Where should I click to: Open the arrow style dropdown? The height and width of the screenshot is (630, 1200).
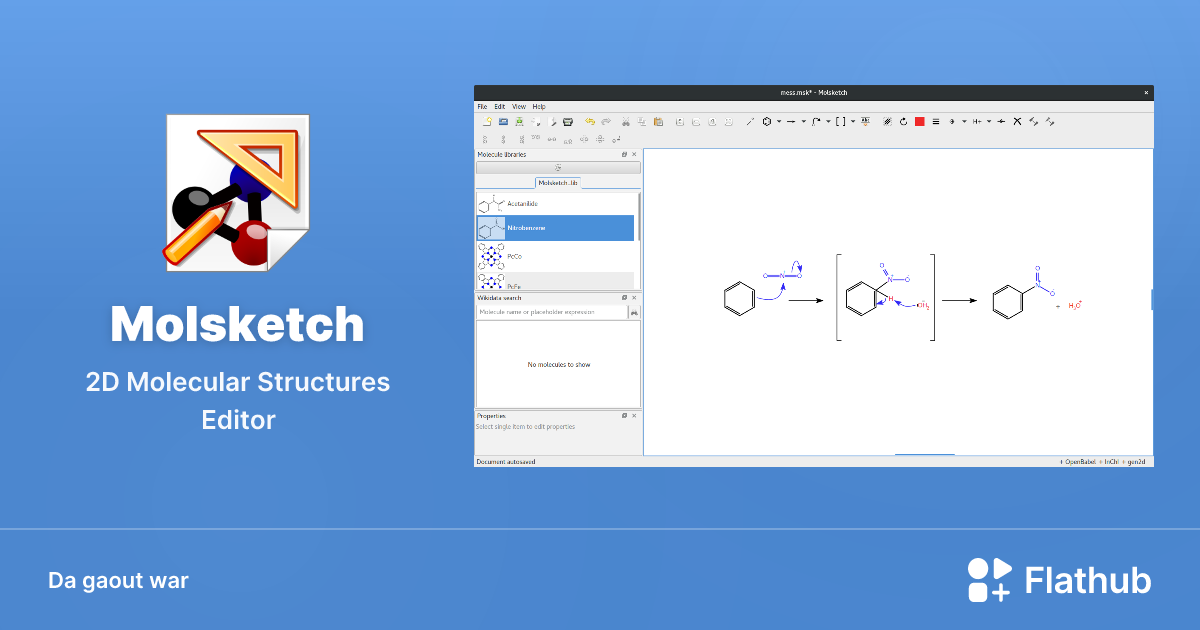coord(803,121)
